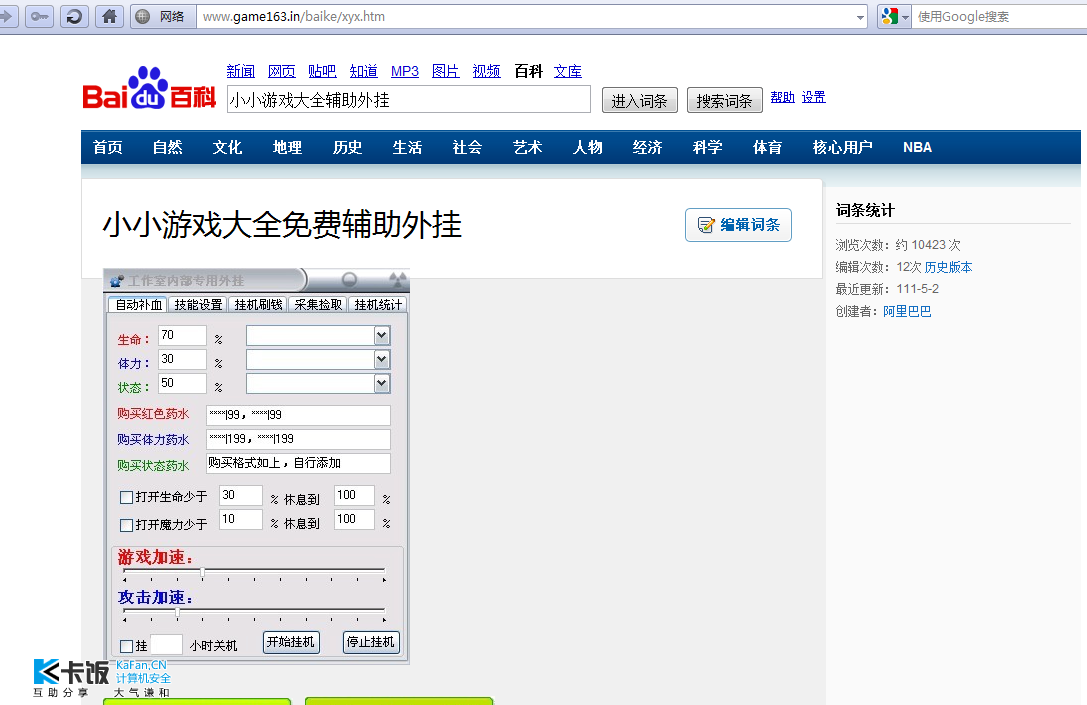Click the 生命 percent field showing 70
The height and width of the screenshot is (705, 1087).
(x=182, y=336)
